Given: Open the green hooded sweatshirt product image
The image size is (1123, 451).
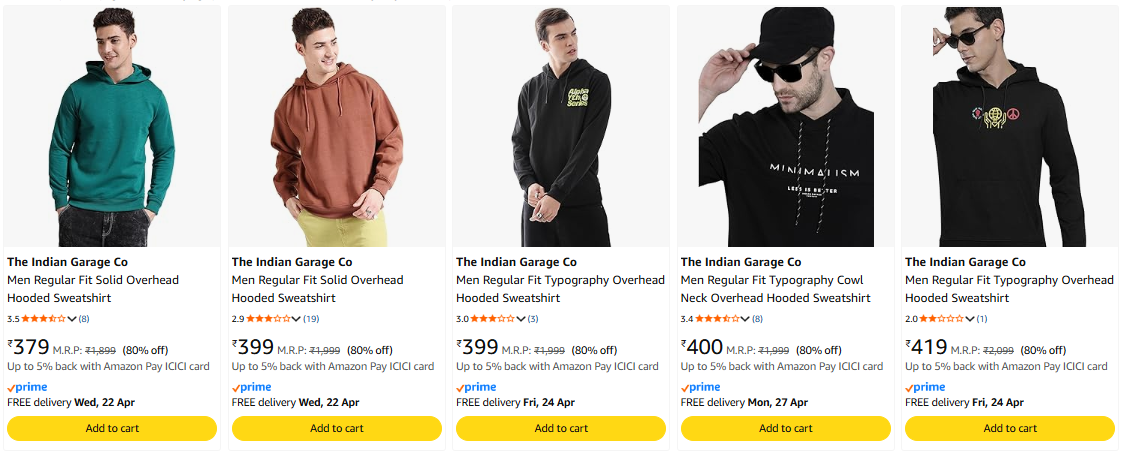Looking at the screenshot, I should (112, 127).
